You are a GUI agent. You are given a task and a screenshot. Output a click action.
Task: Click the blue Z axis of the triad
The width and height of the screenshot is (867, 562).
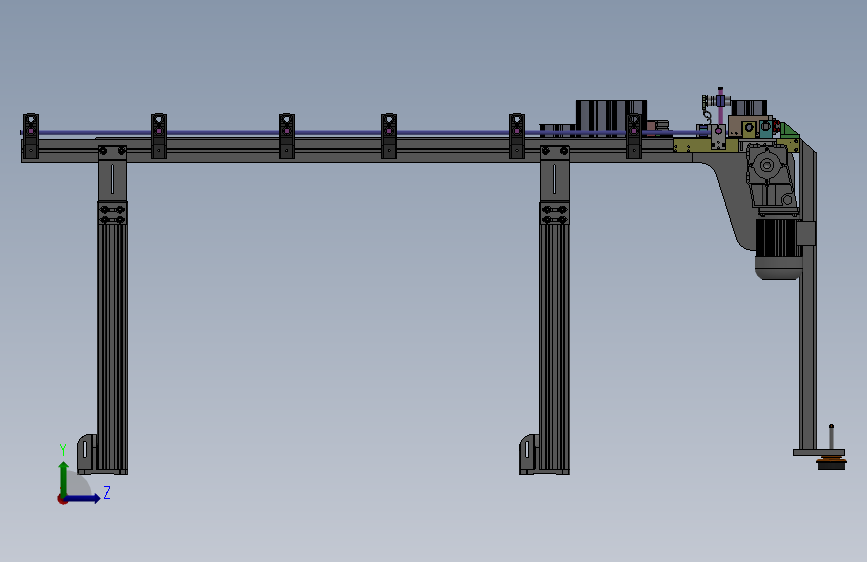(83, 498)
